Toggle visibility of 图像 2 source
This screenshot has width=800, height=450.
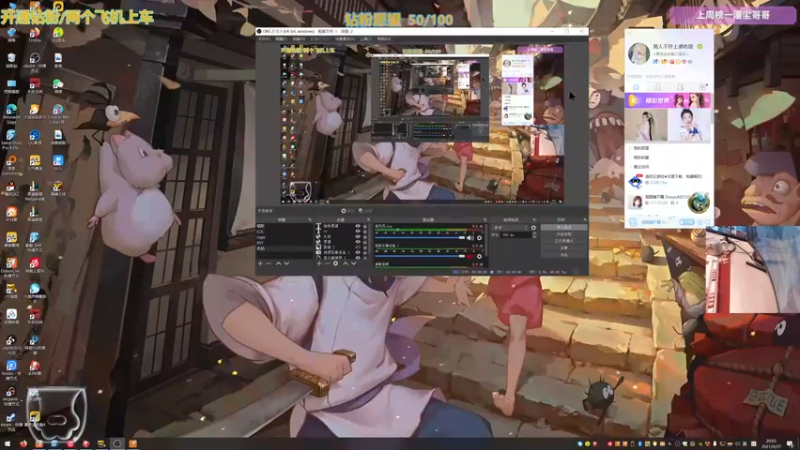358,247
